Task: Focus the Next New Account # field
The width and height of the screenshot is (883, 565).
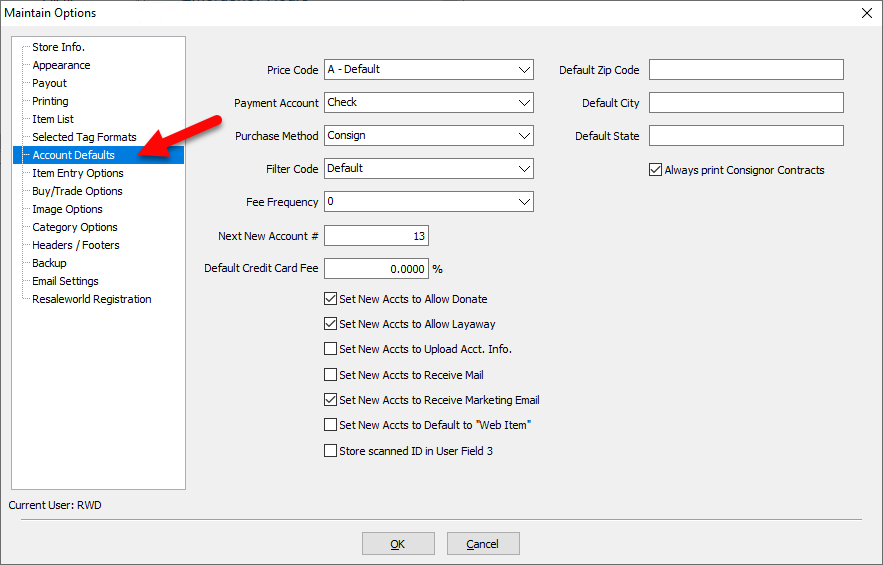Action: (x=376, y=236)
